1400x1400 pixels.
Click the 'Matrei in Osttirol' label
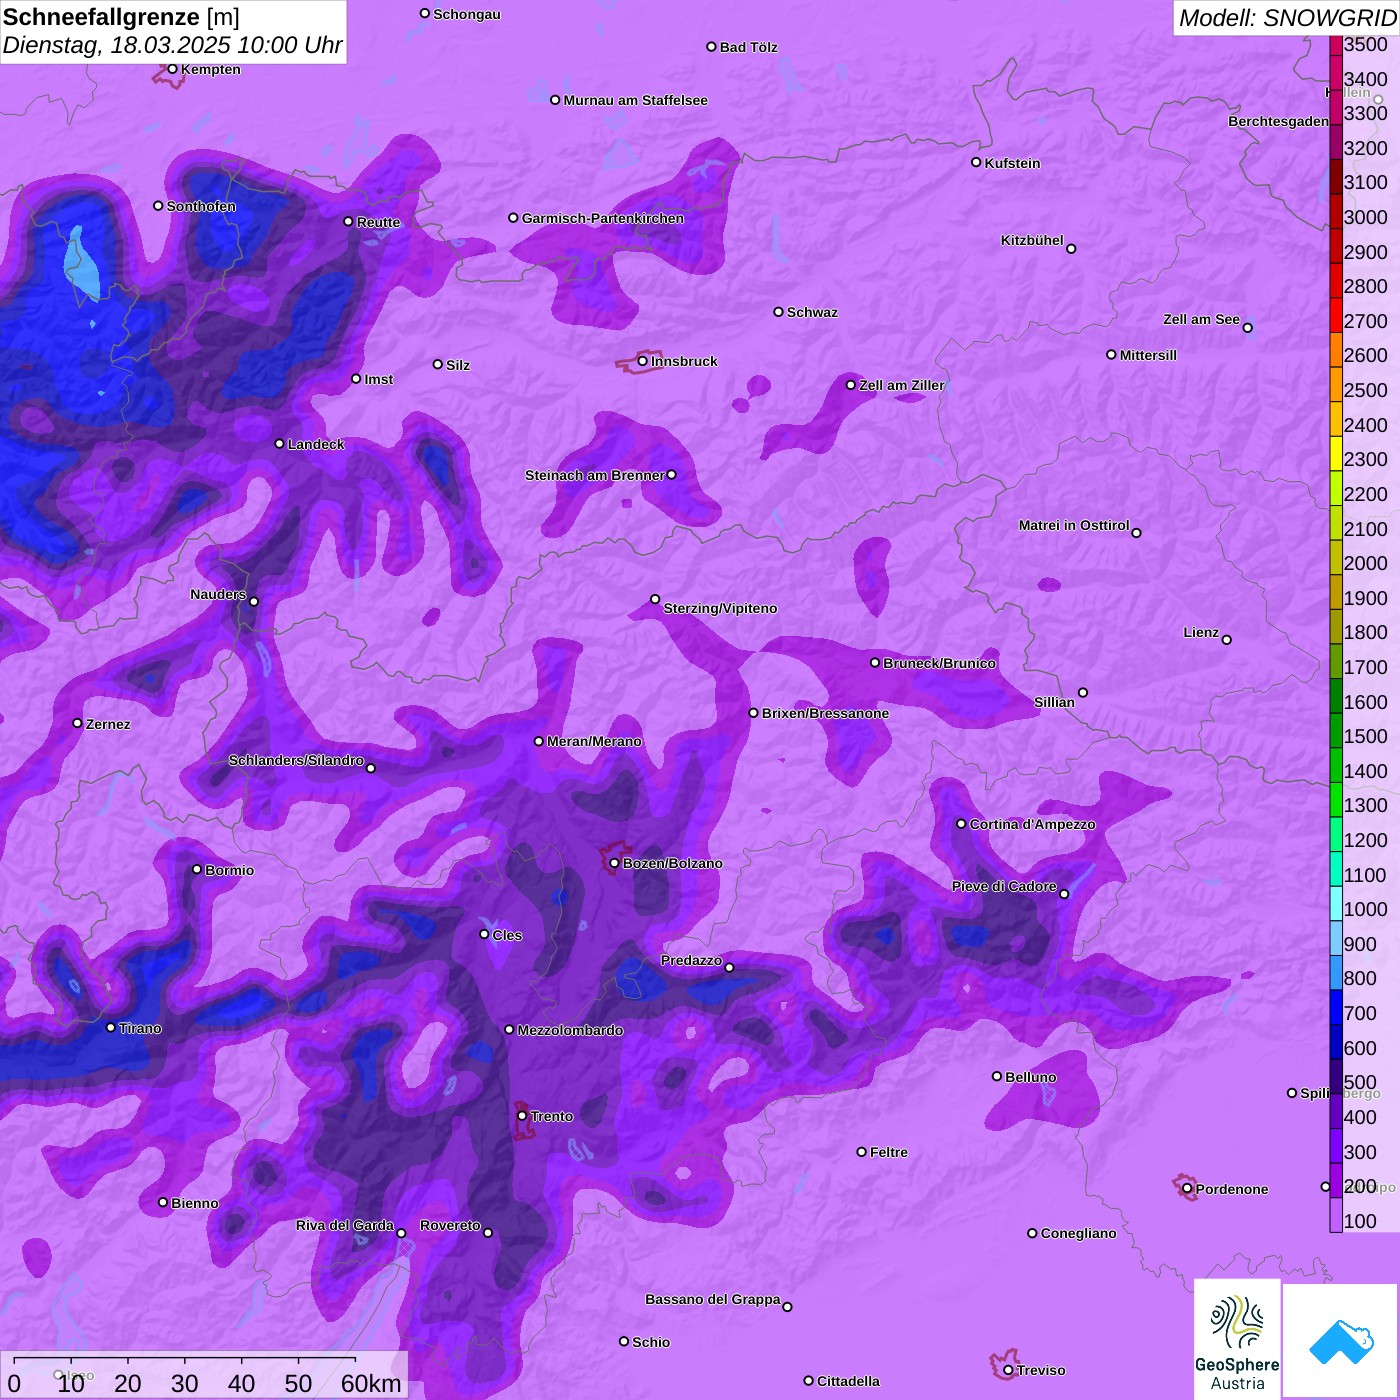click(1074, 525)
